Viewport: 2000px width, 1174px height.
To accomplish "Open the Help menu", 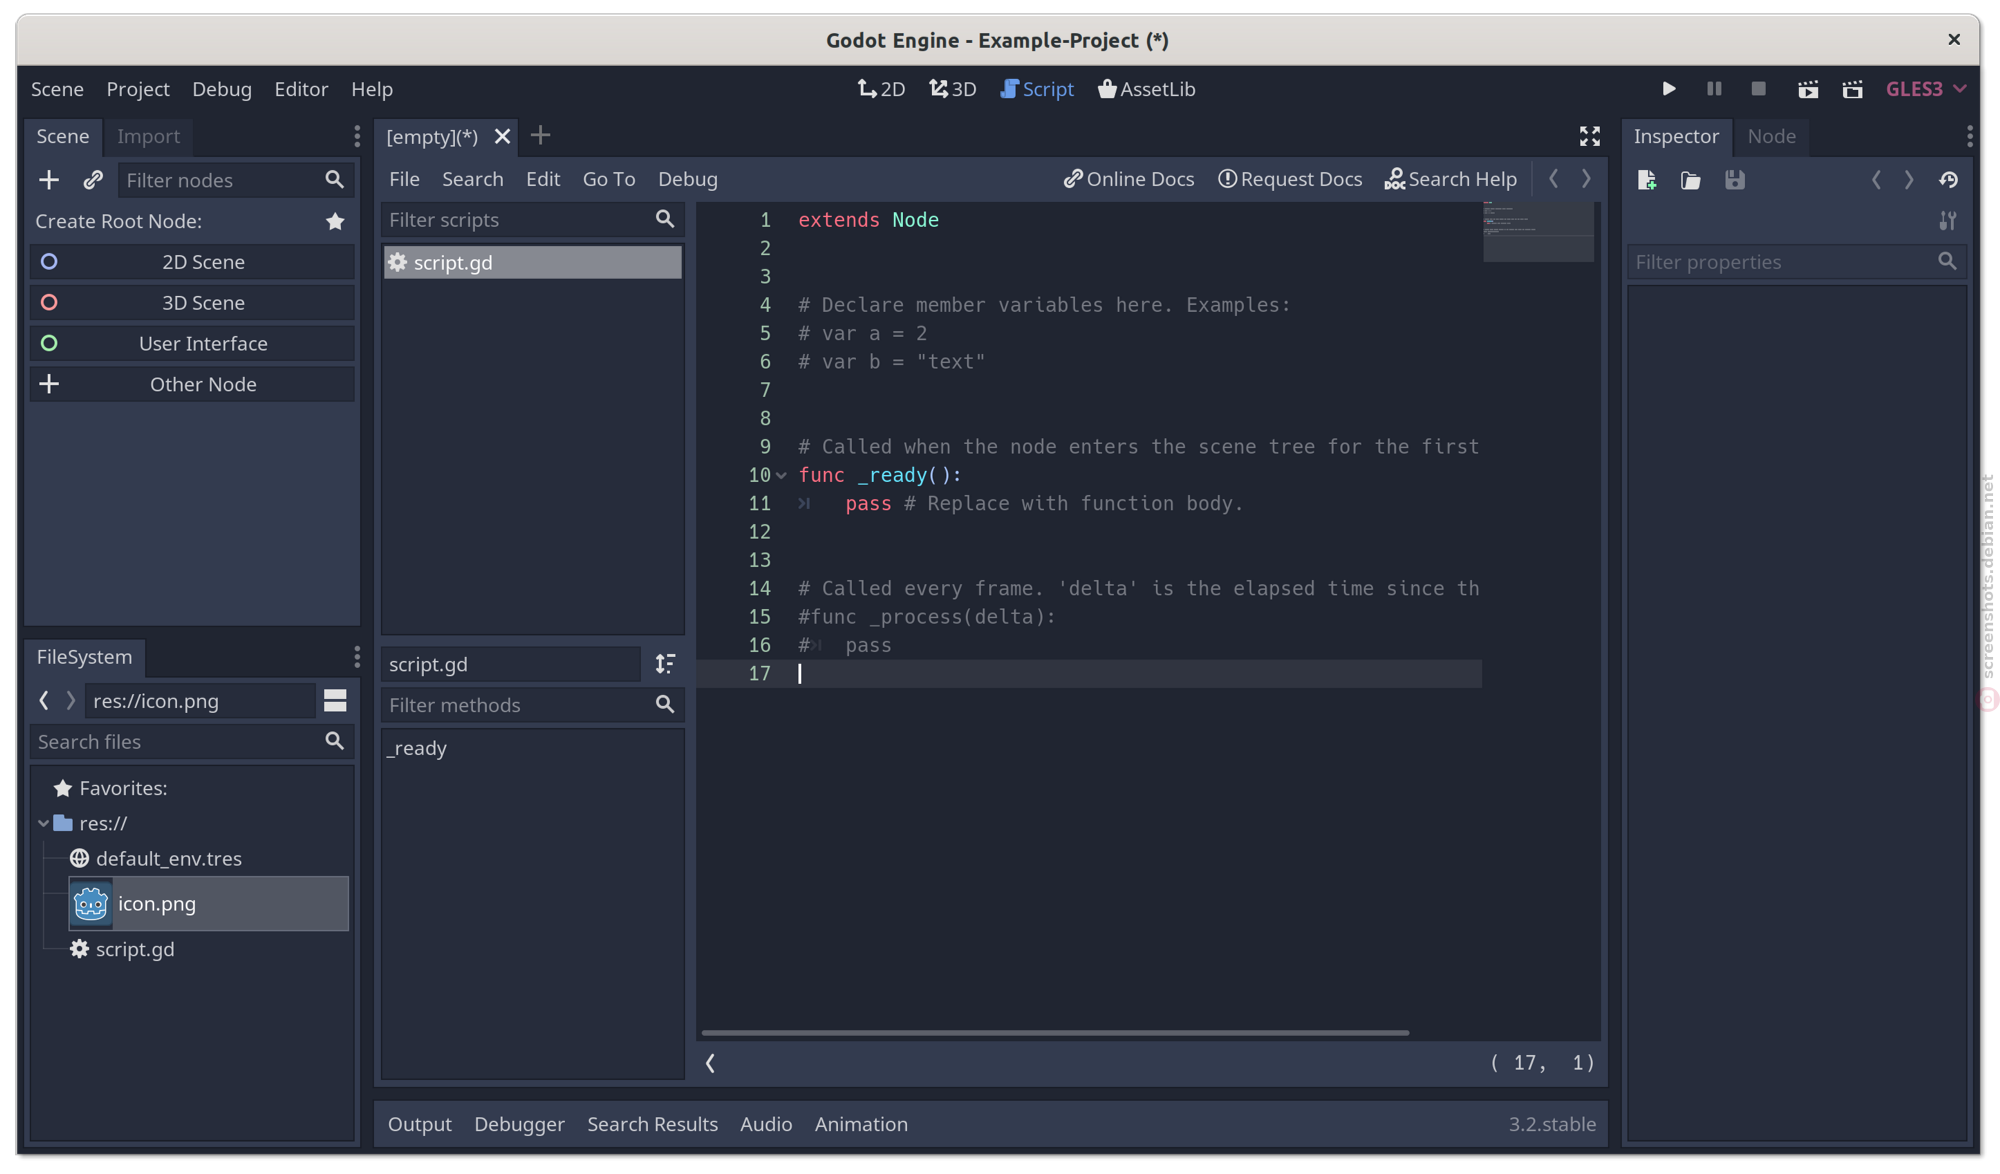I will [x=372, y=89].
